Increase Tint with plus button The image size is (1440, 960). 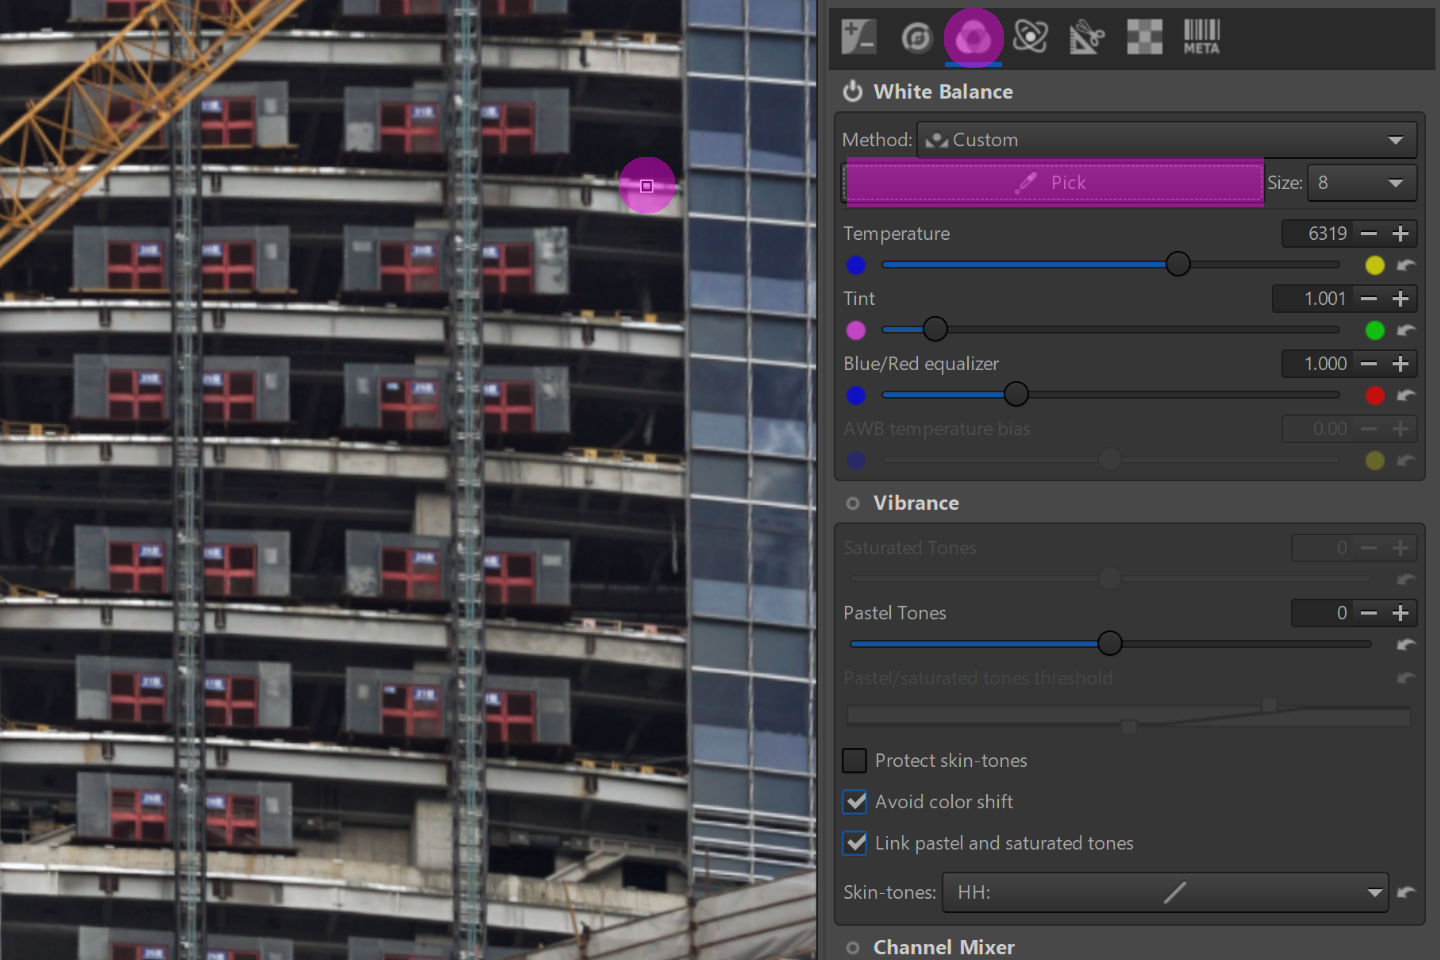(x=1401, y=298)
